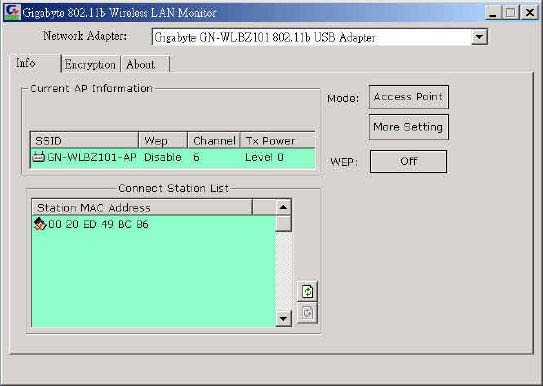The image size is (543, 386).
Task: Open the More Setting button
Action: [x=409, y=127]
